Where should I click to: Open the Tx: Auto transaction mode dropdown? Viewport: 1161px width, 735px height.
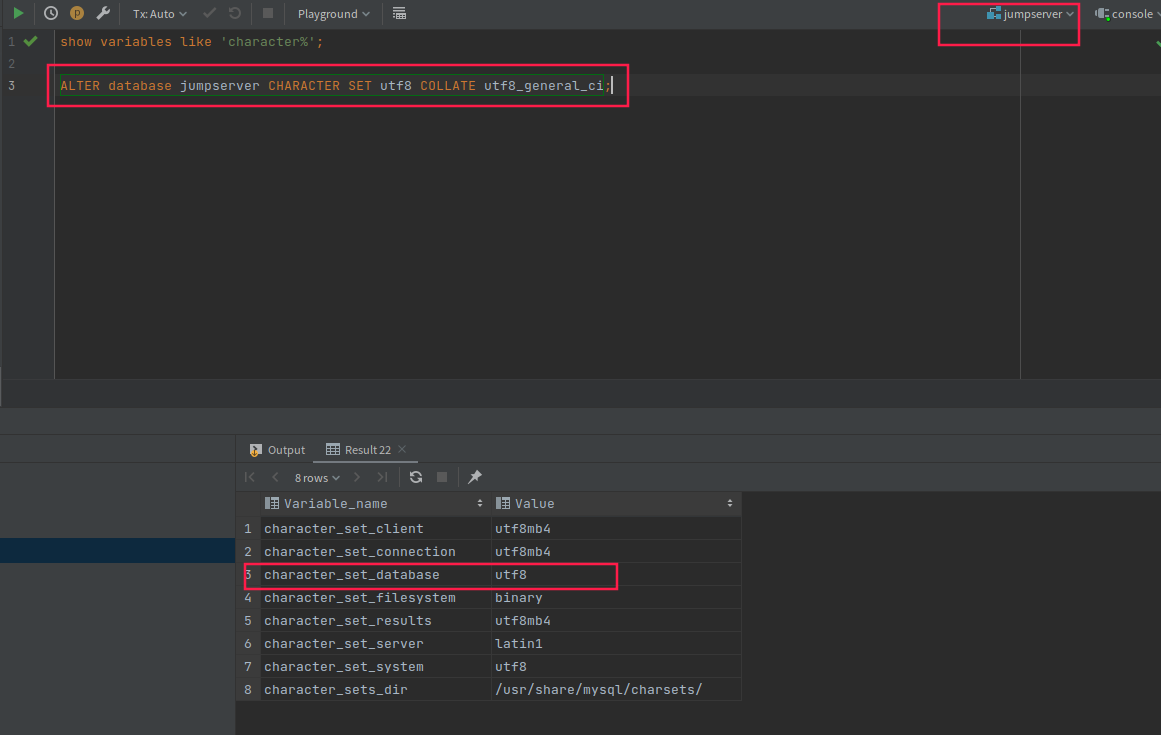tap(158, 13)
